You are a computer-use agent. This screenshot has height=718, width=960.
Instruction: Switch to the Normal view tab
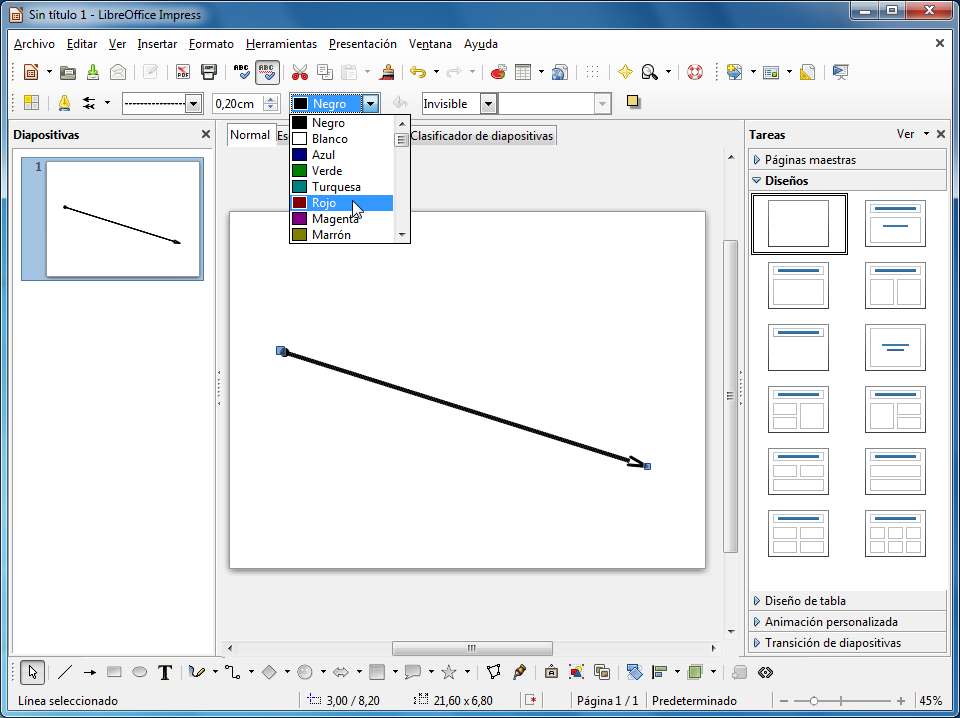(x=250, y=135)
